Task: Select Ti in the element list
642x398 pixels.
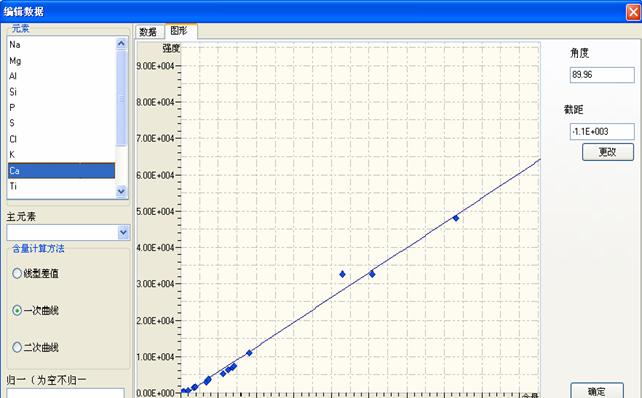Action: tap(61, 186)
